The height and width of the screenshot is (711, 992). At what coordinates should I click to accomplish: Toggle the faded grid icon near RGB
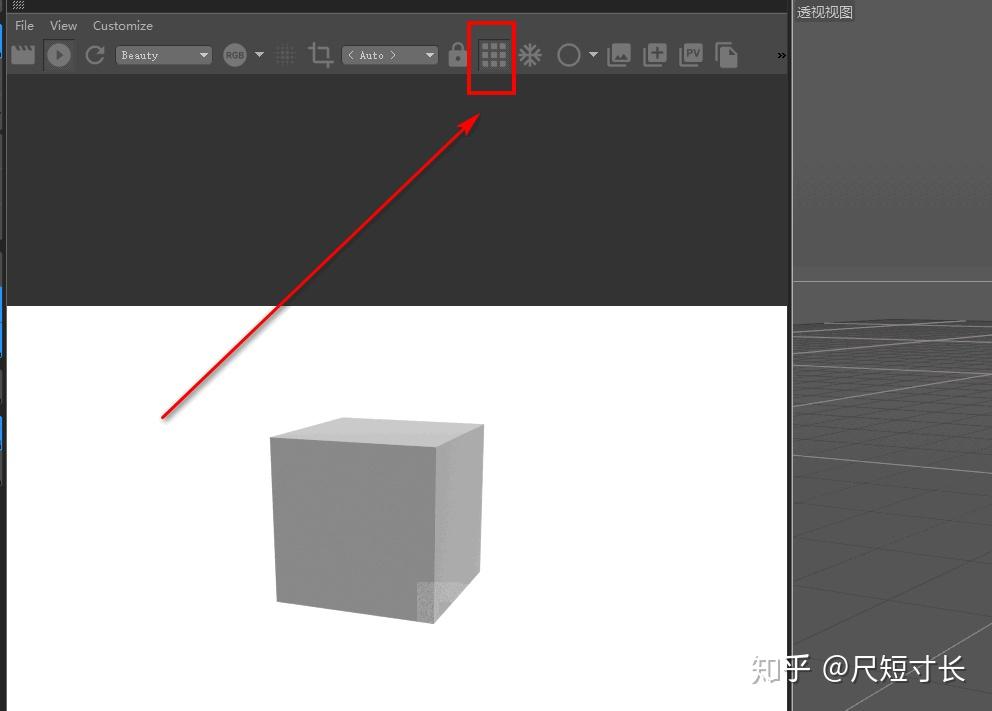285,55
